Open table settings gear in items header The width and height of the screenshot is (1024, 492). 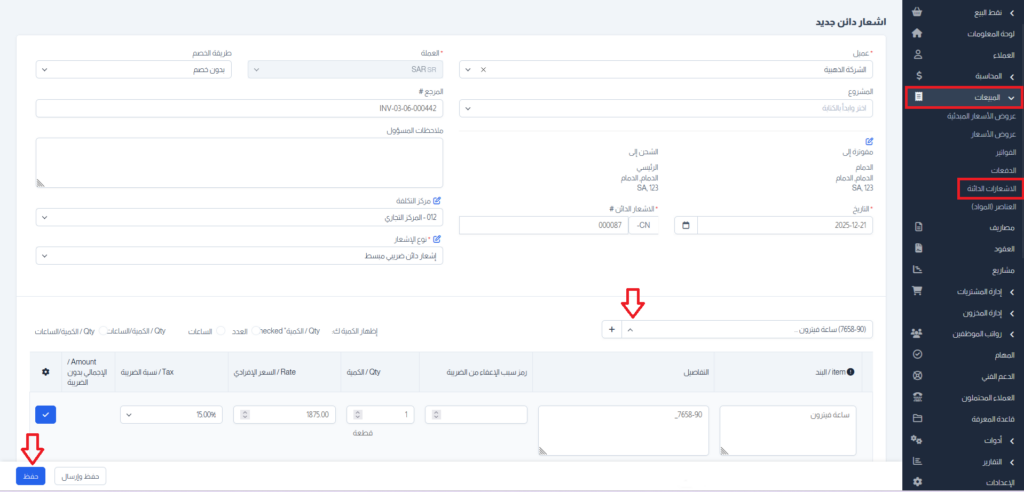click(44, 372)
